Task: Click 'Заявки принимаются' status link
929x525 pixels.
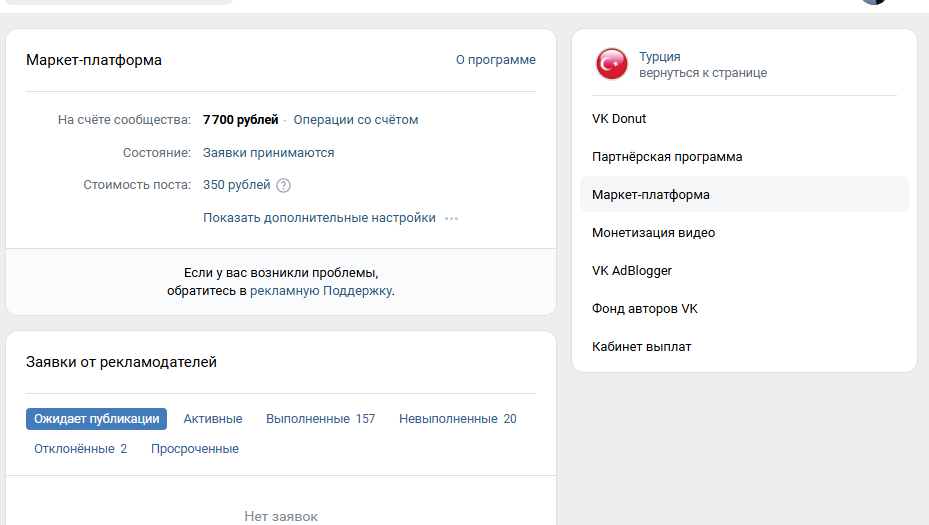Action: pyautogui.click(x=268, y=153)
